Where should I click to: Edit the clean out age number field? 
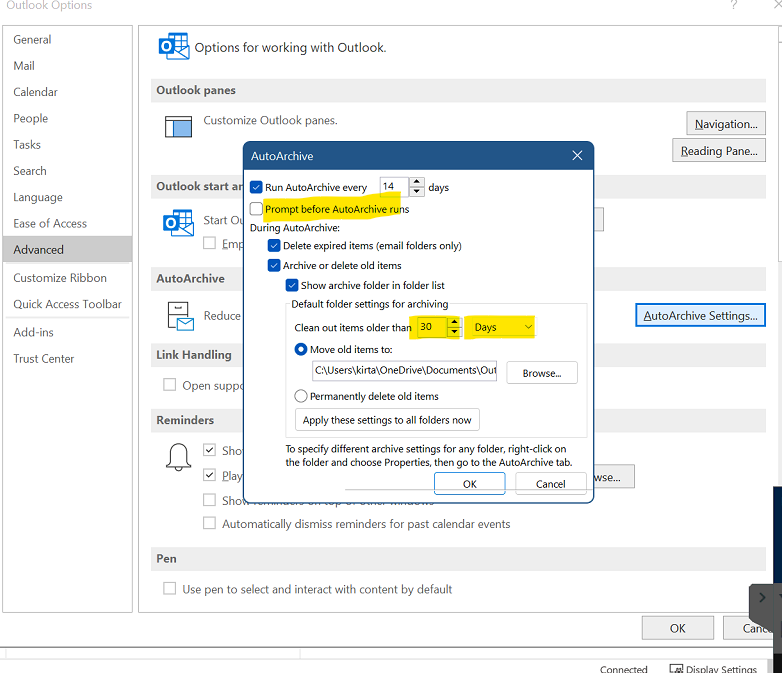point(432,327)
